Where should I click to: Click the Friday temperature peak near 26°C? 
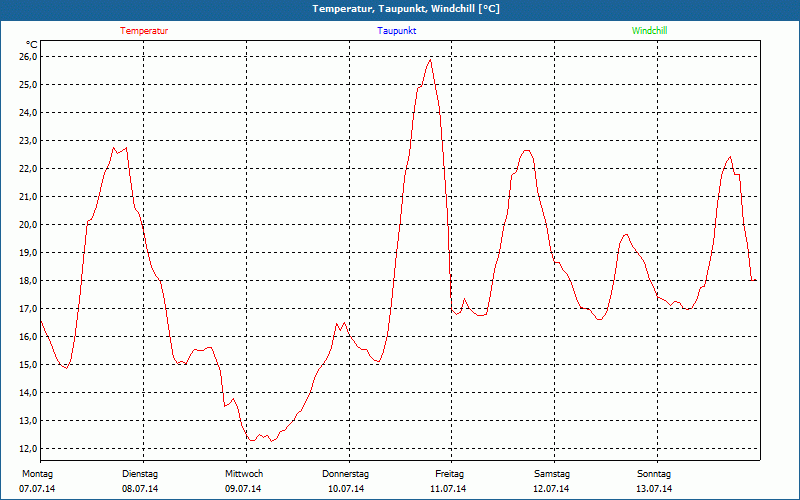(x=431, y=60)
